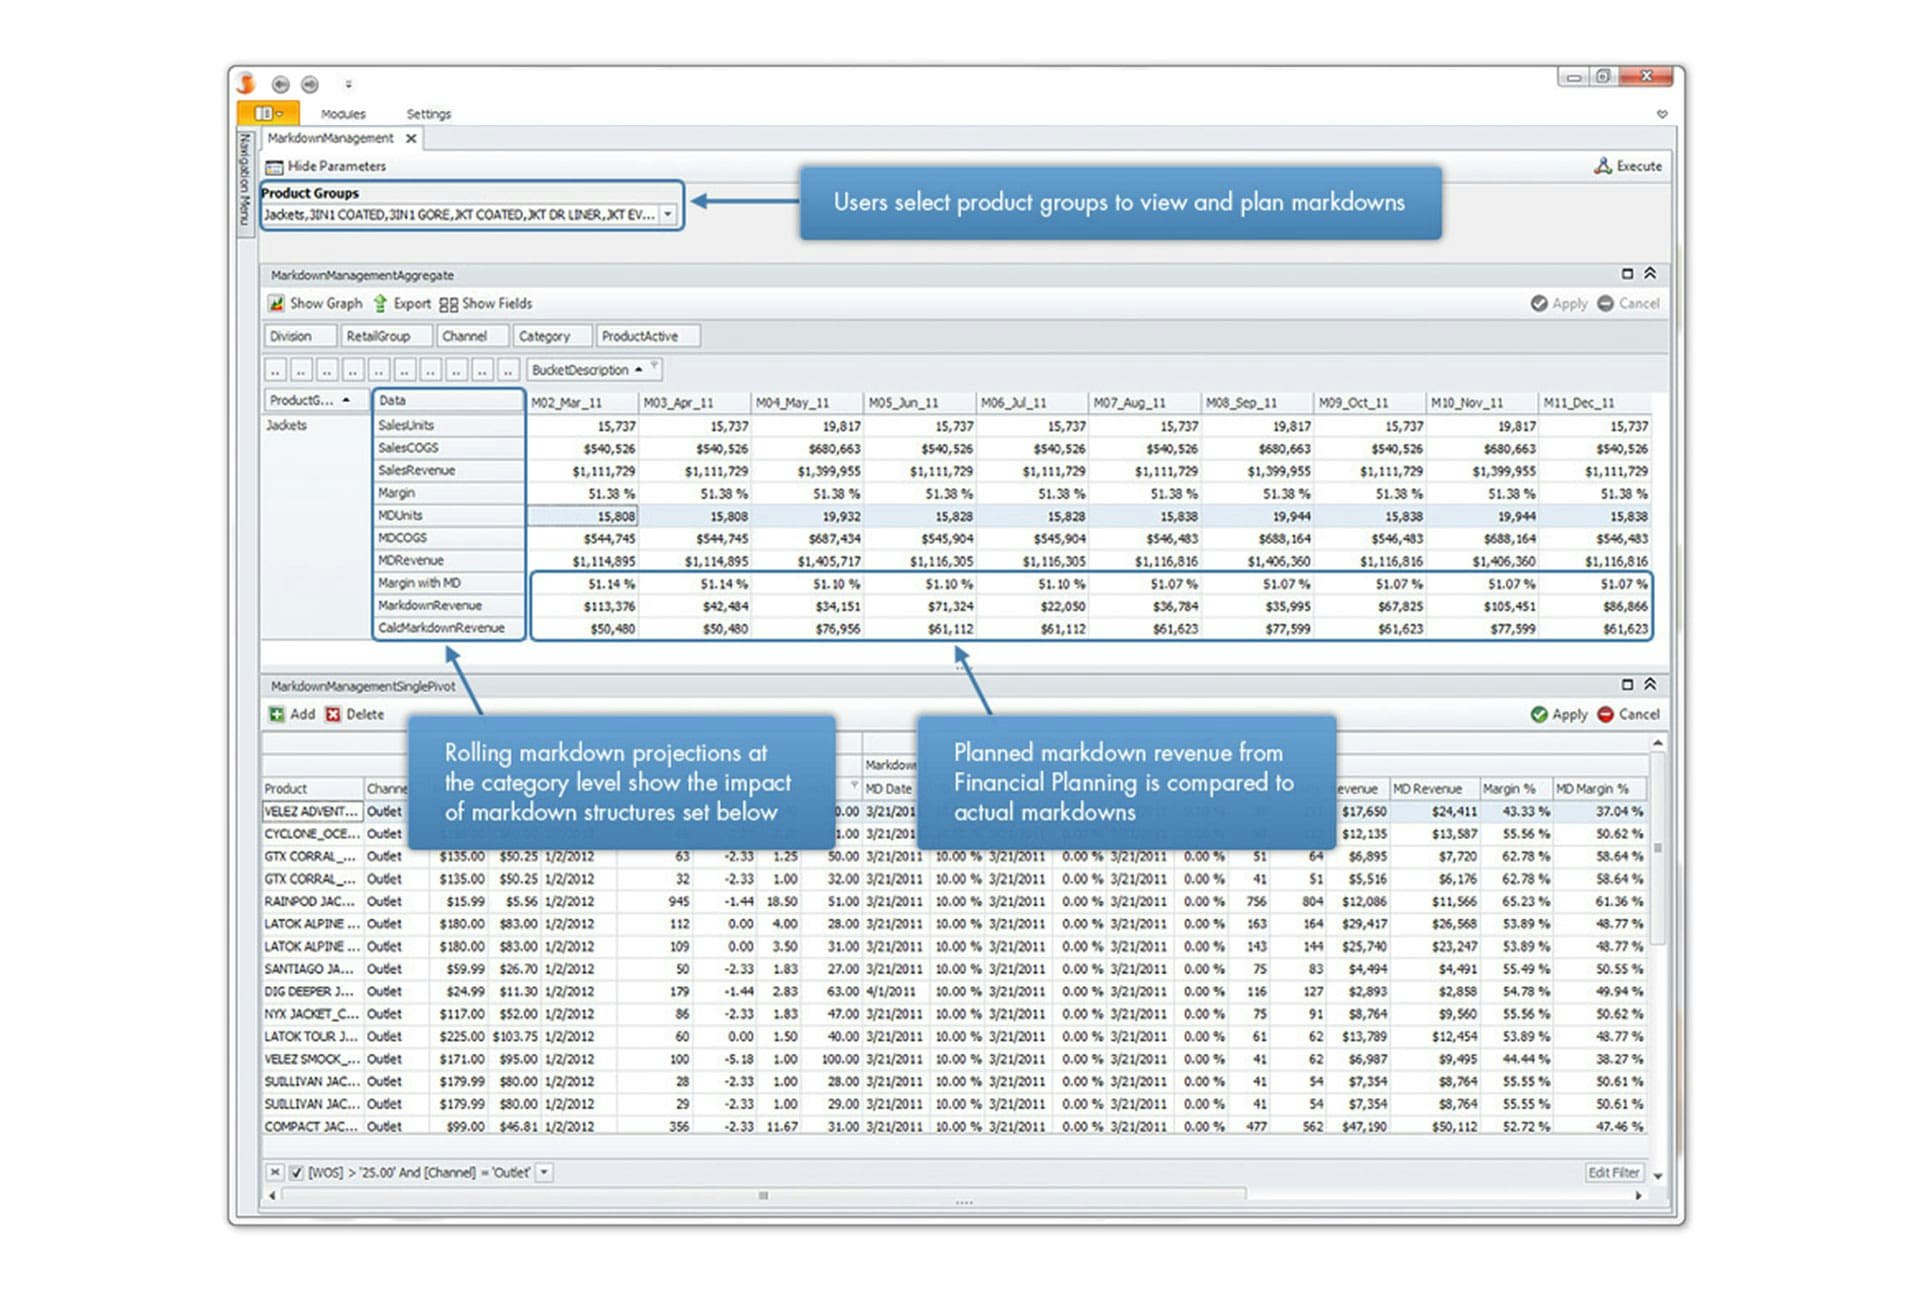Open the Modules menu
This screenshot has width=1920, height=1294.
[343, 114]
